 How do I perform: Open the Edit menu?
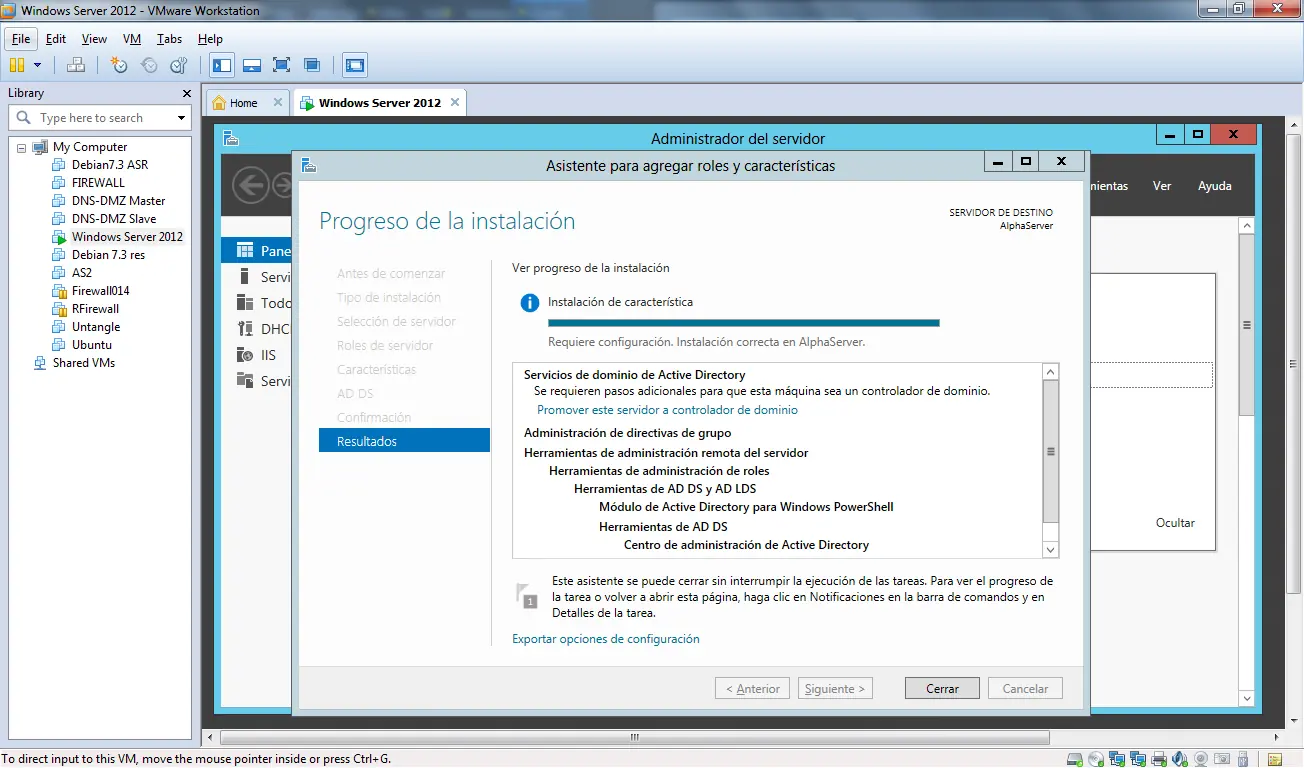(56, 39)
